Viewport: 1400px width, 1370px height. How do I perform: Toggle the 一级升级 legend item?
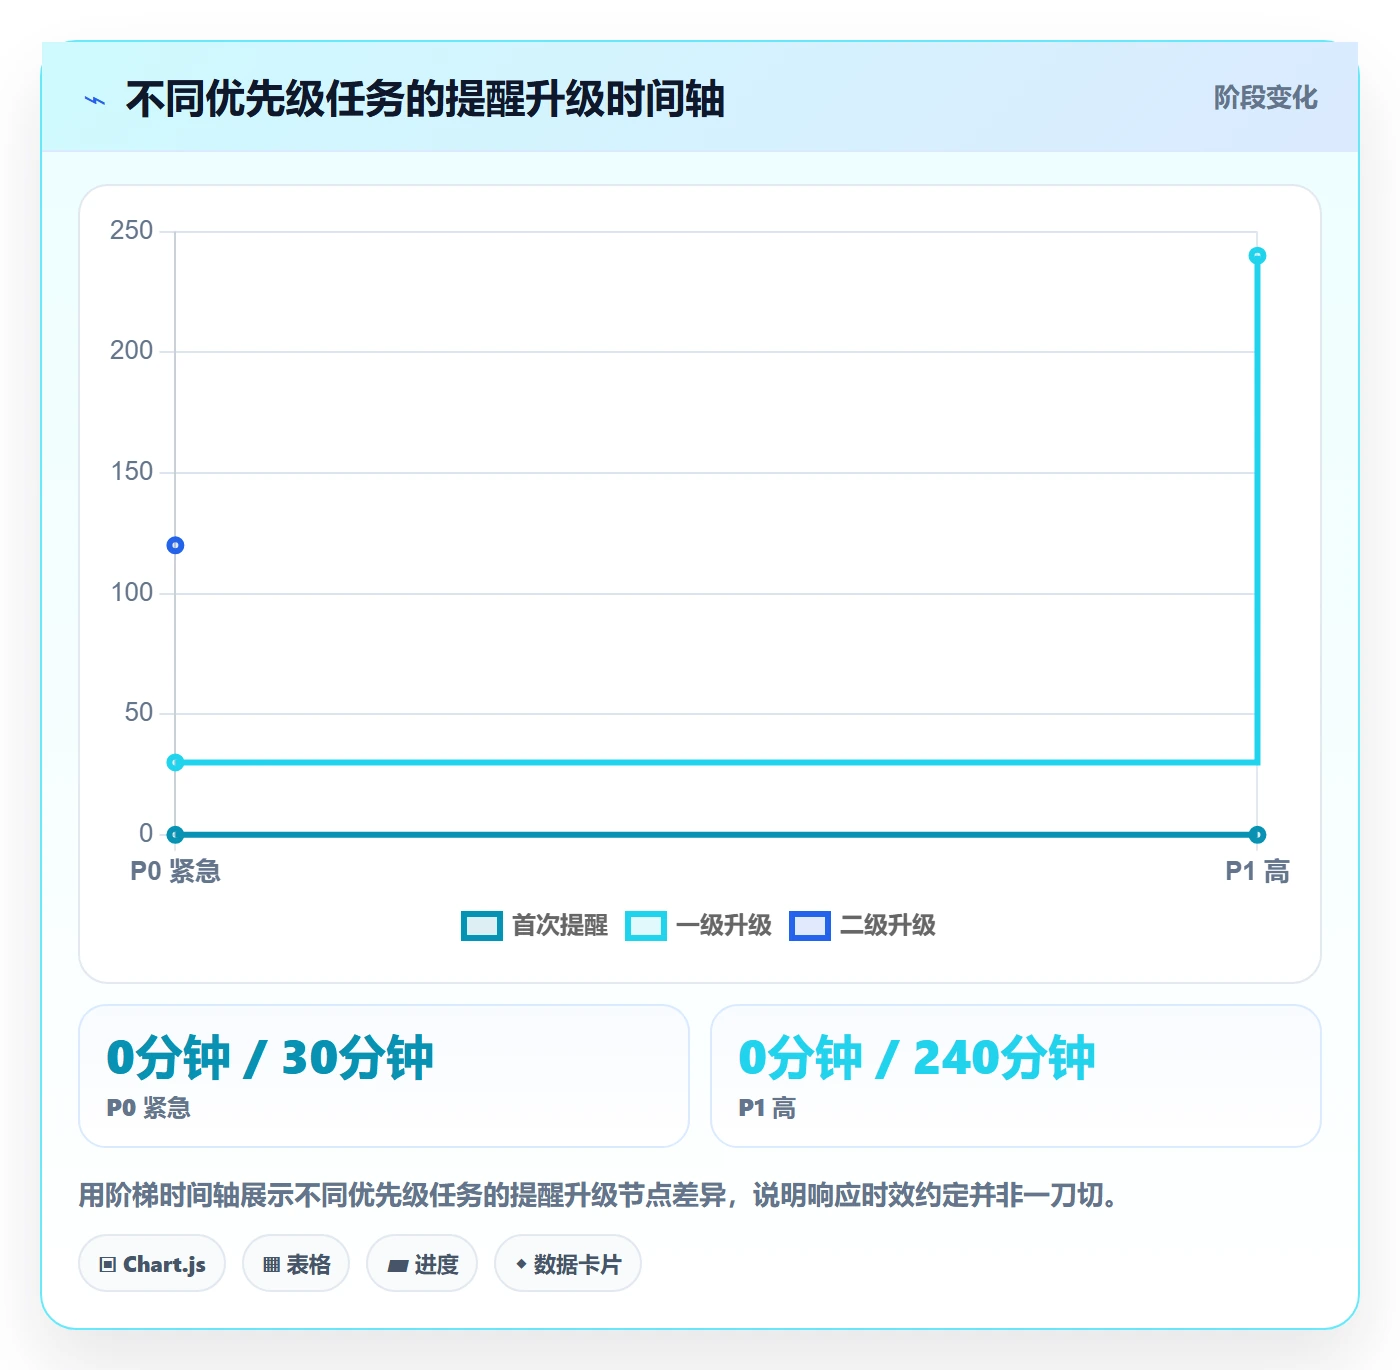coord(698,926)
